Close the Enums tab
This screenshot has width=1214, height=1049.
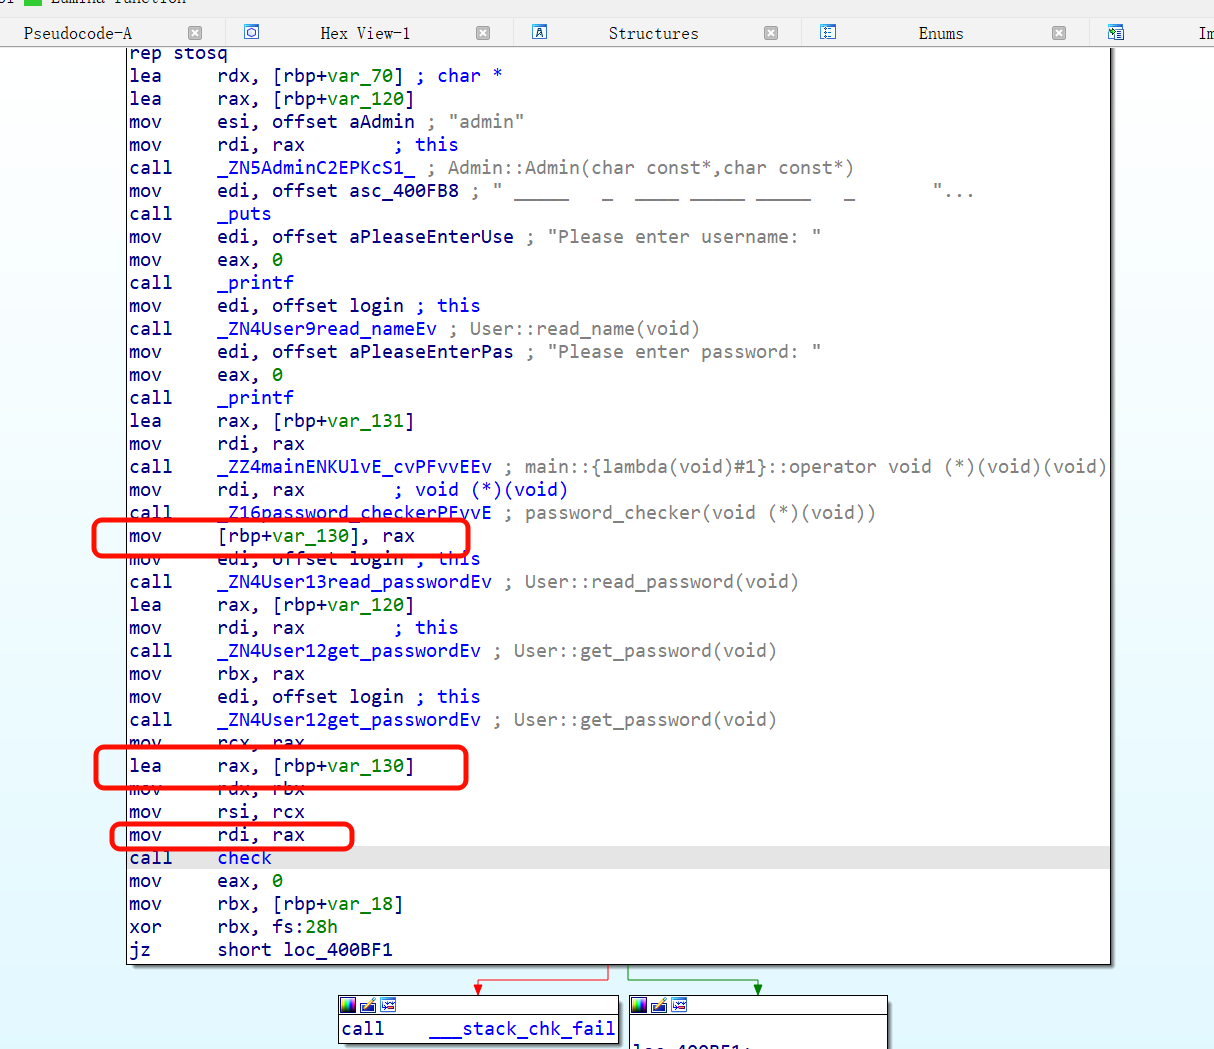coord(1059,33)
